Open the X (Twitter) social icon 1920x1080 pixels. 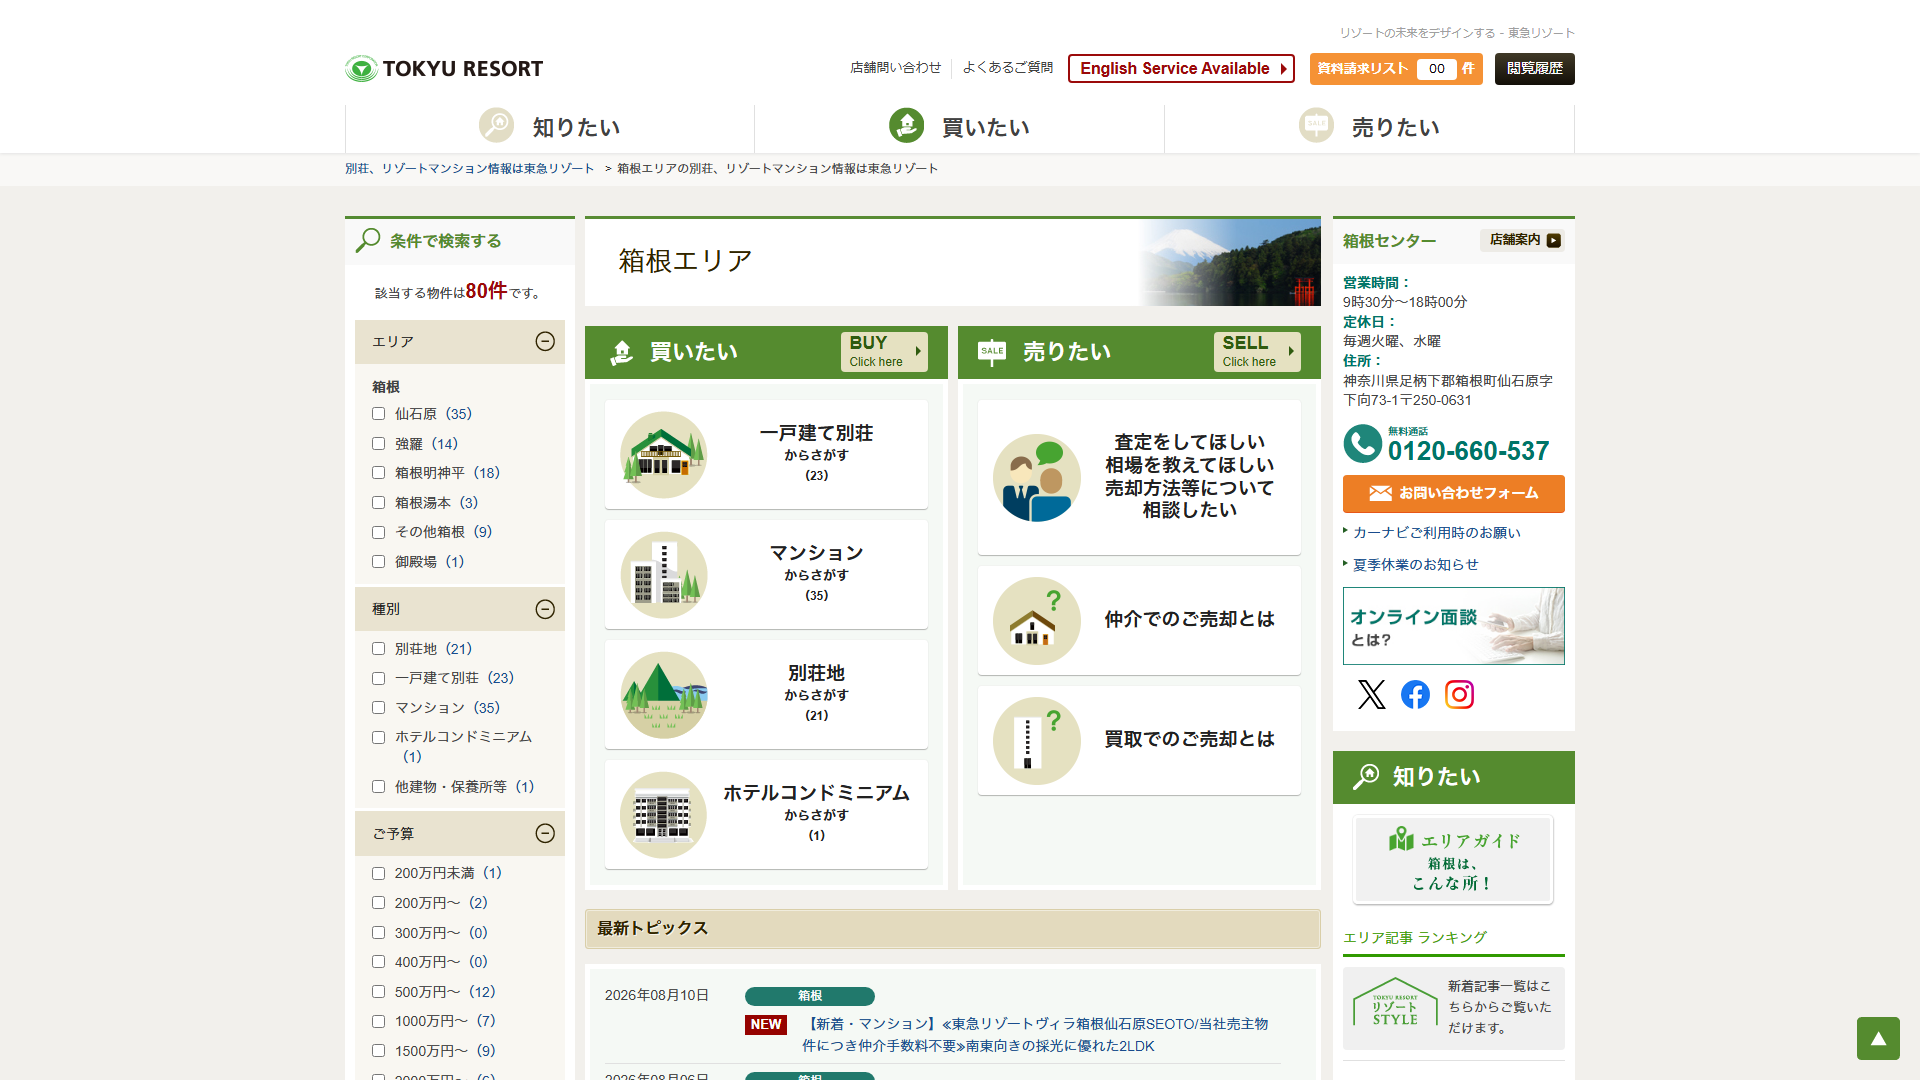tap(1371, 694)
